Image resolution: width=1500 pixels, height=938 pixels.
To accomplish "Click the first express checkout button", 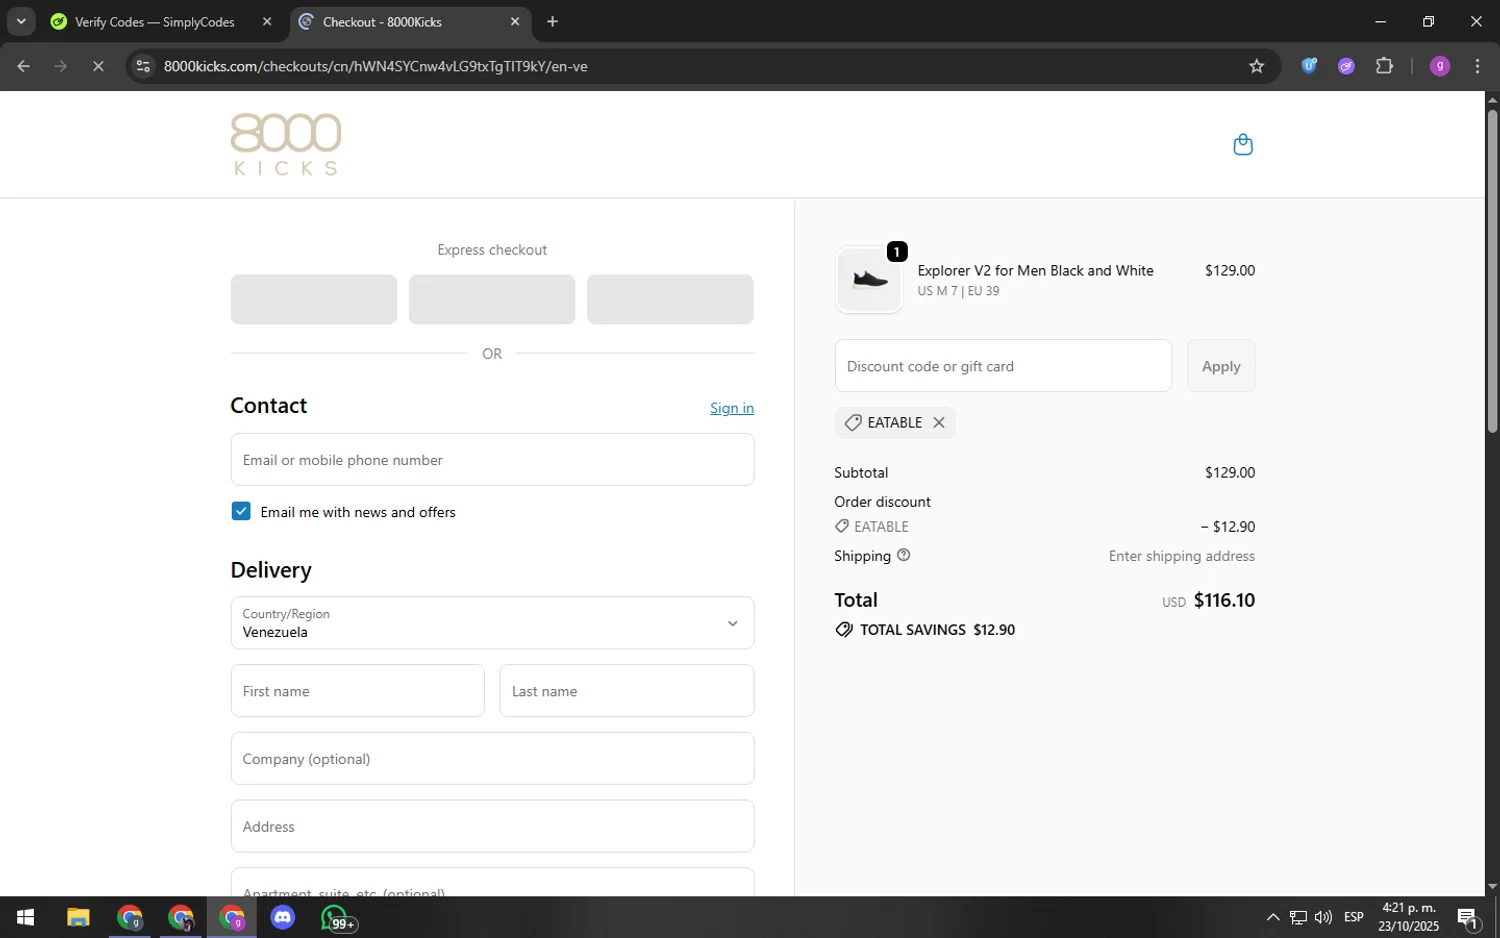I will point(314,299).
